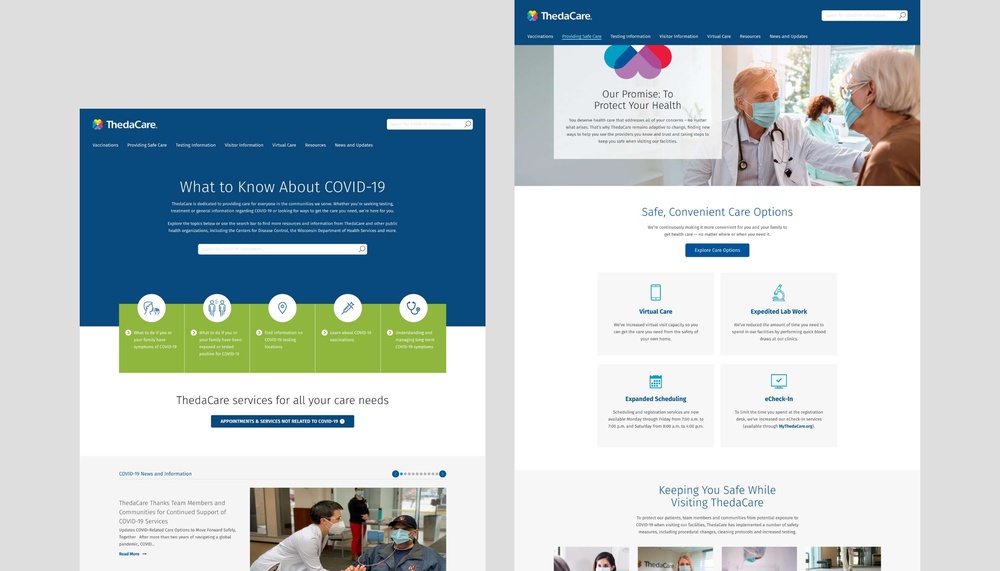Image resolution: width=1000 pixels, height=571 pixels.
Task: Open Resources in the left page navigation
Action: click(x=315, y=145)
